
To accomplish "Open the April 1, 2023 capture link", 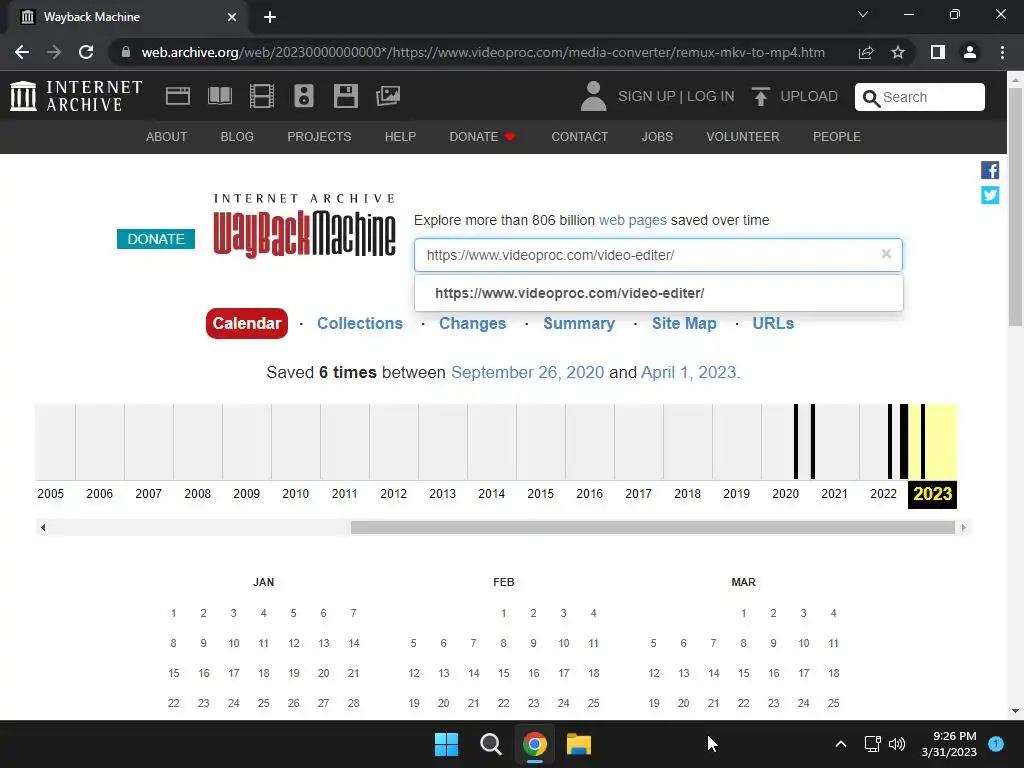I will (688, 372).
